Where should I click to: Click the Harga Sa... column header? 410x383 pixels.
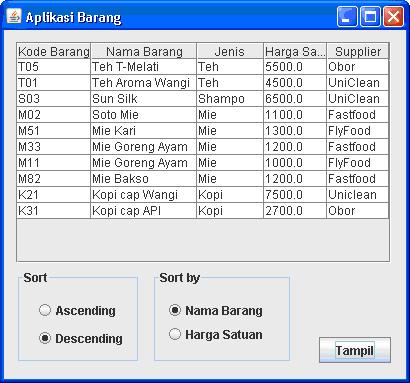pos(295,51)
